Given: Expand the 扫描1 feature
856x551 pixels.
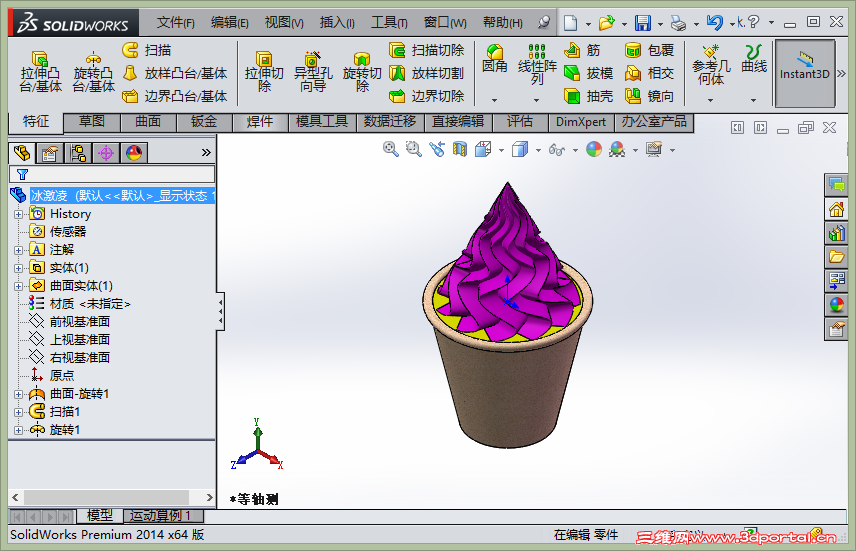Looking at the screenshot, I should coord(18,412).
